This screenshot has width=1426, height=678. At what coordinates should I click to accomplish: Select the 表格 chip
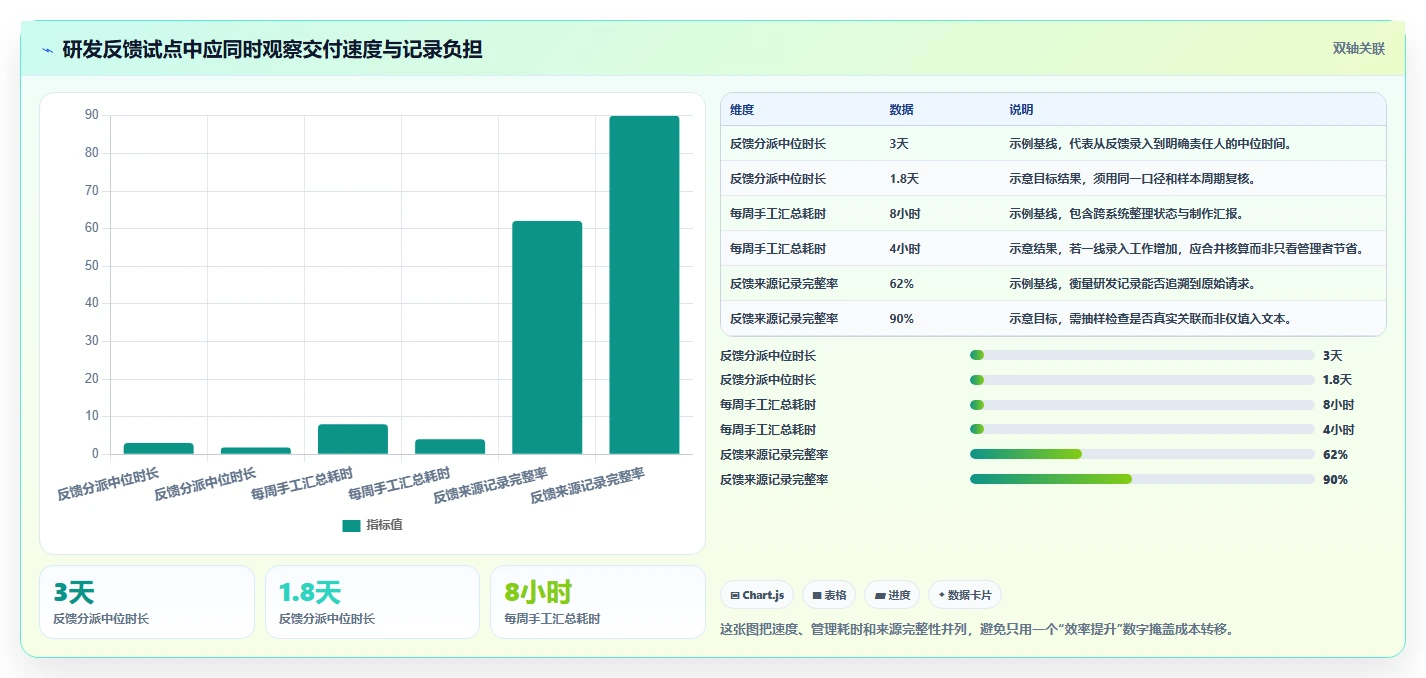coord(829,595)
